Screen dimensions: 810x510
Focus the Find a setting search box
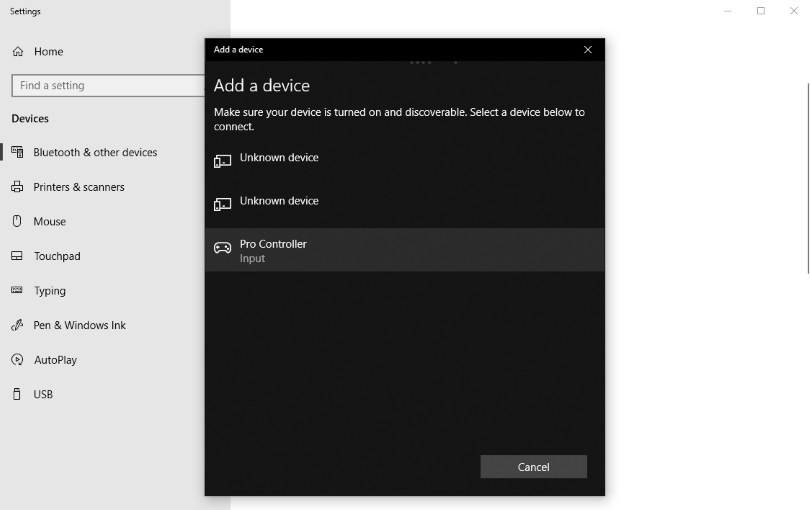coord(108,85)
